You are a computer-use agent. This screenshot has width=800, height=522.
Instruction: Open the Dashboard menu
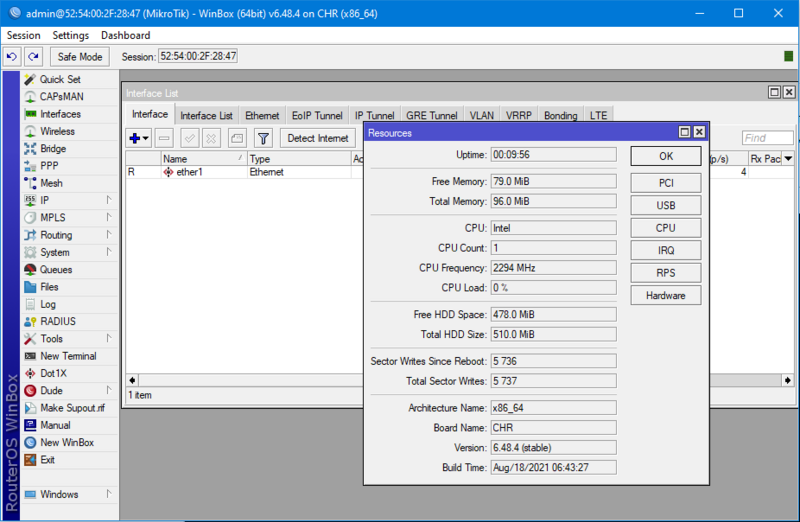pos(126,35)
